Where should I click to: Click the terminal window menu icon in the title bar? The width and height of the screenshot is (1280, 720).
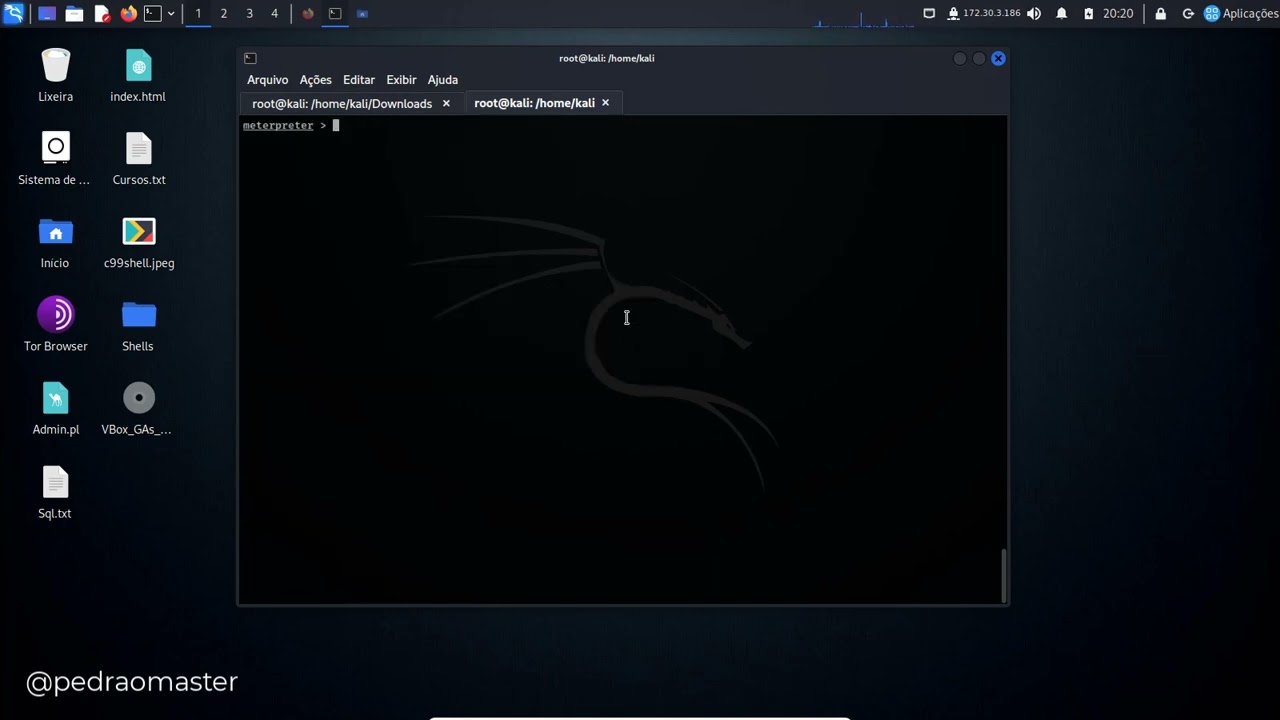[x=250, y=58]
